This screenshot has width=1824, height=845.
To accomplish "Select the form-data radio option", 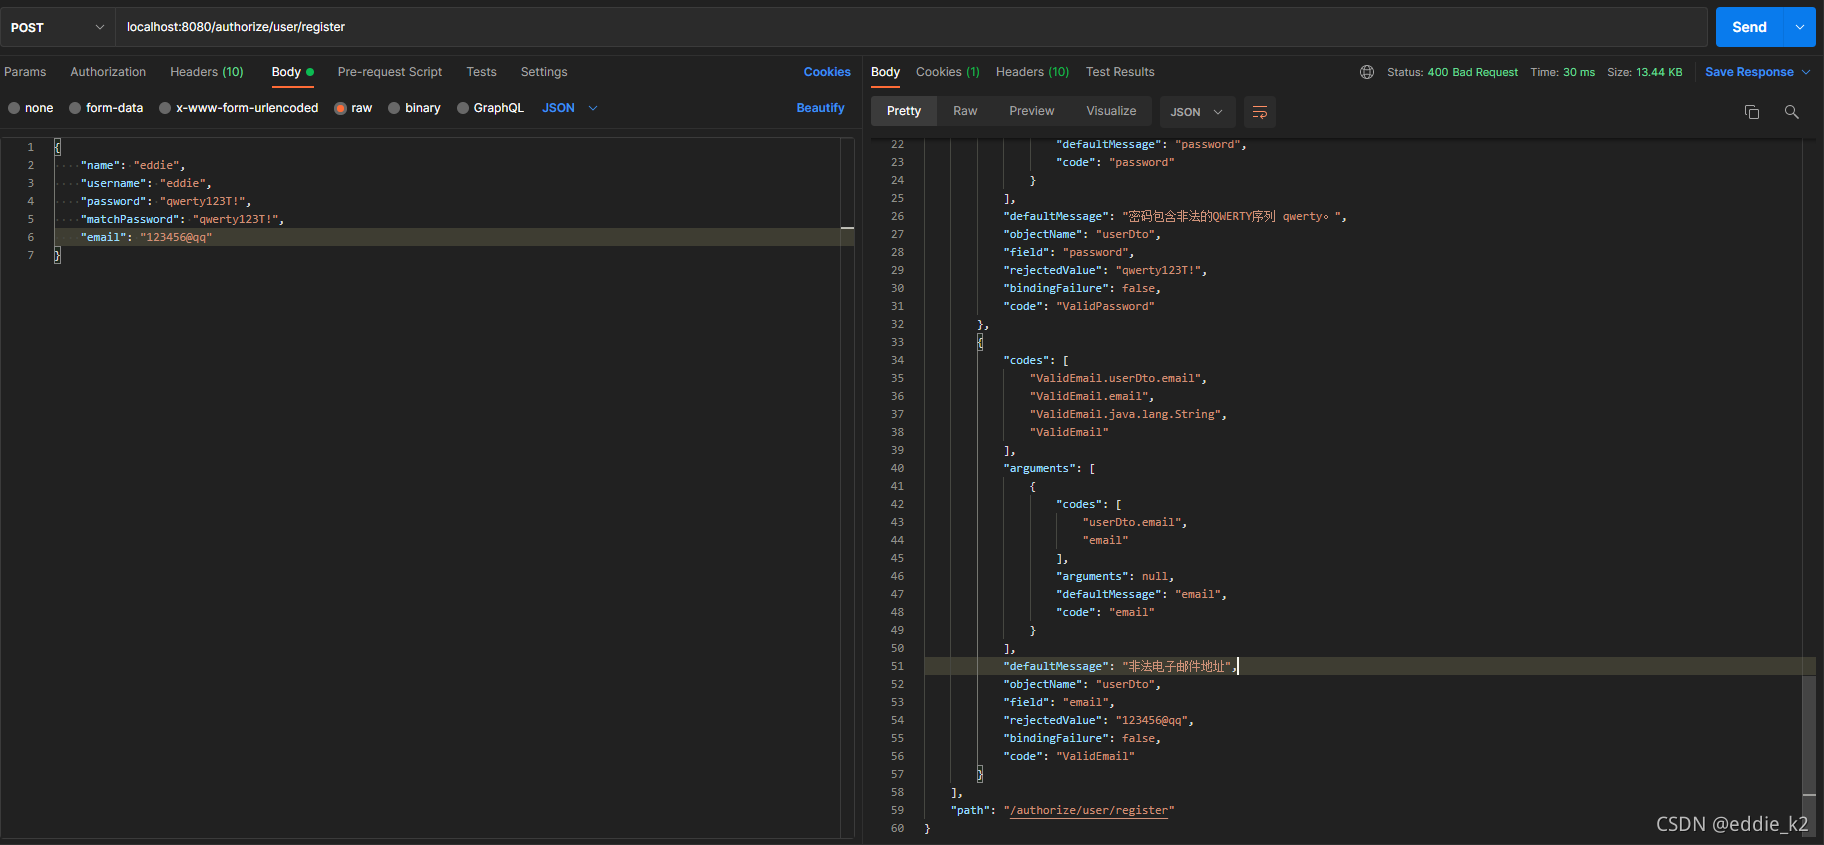I will [x=75, y=108].
